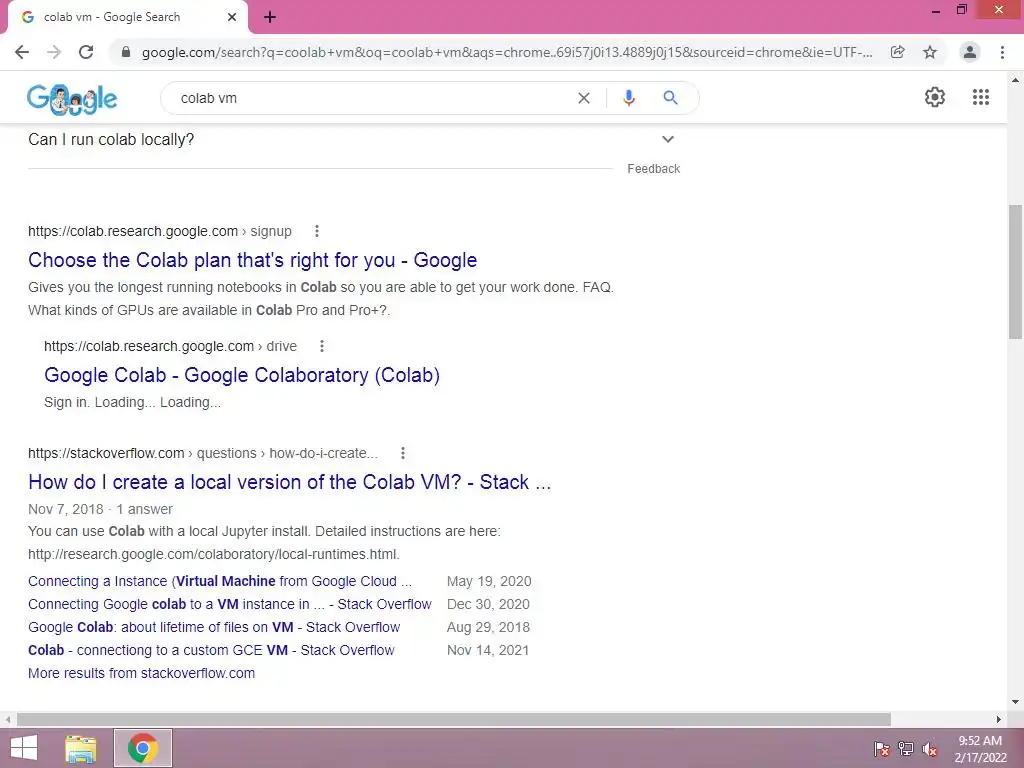Open 'Google Colab: about lifetime of files on VM'
1024x768 pixels.
click(x=214, y=627)
